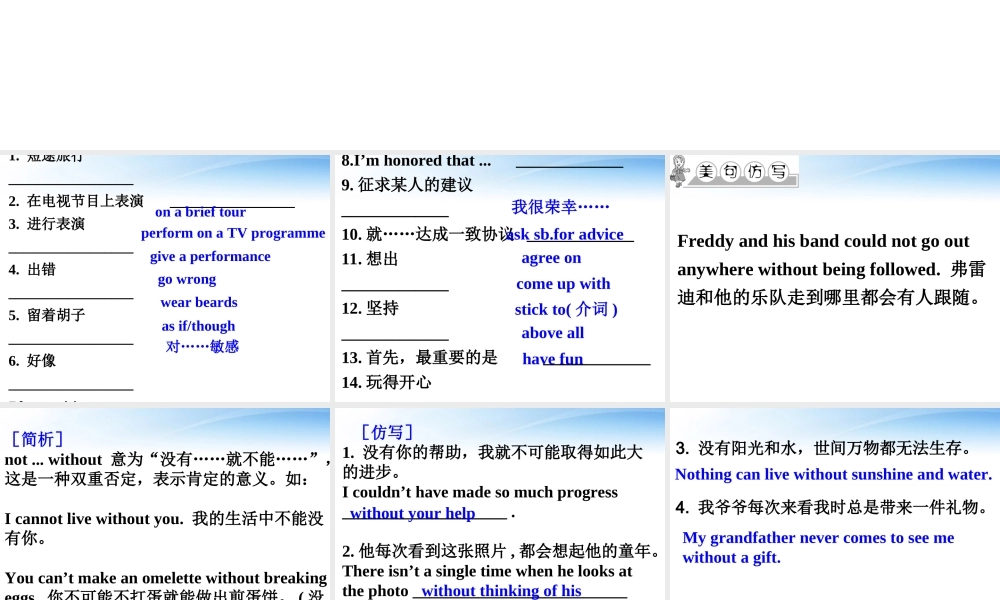
Task: Click 'My grandfather never comes to see me'
Action: (818, 538)
